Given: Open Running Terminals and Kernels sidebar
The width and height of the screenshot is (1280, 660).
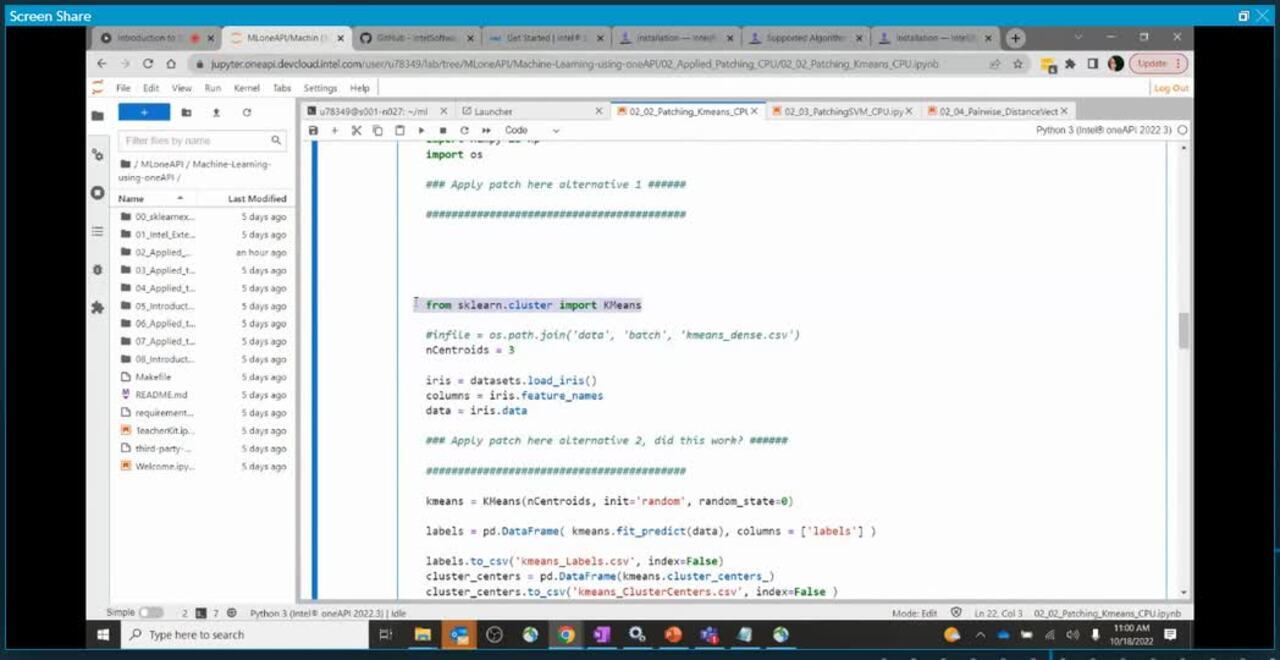Looking at the screenshot, I should pos(97,193).
